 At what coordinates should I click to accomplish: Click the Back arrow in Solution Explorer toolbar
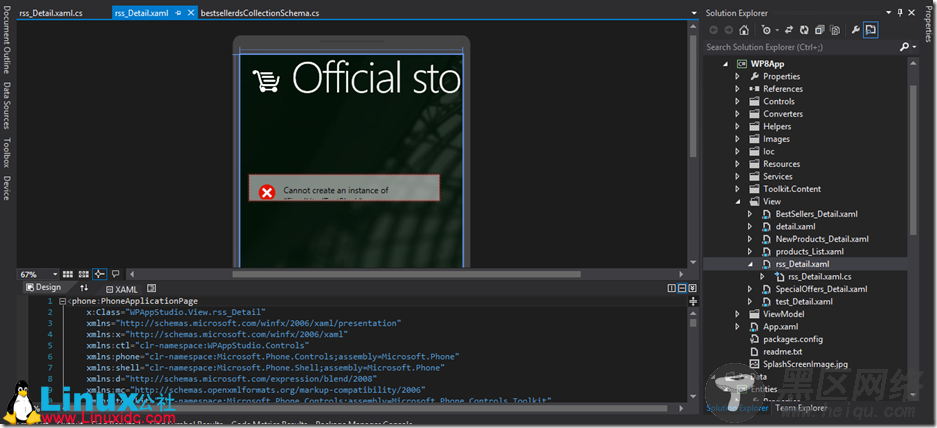tap(714, 30)
